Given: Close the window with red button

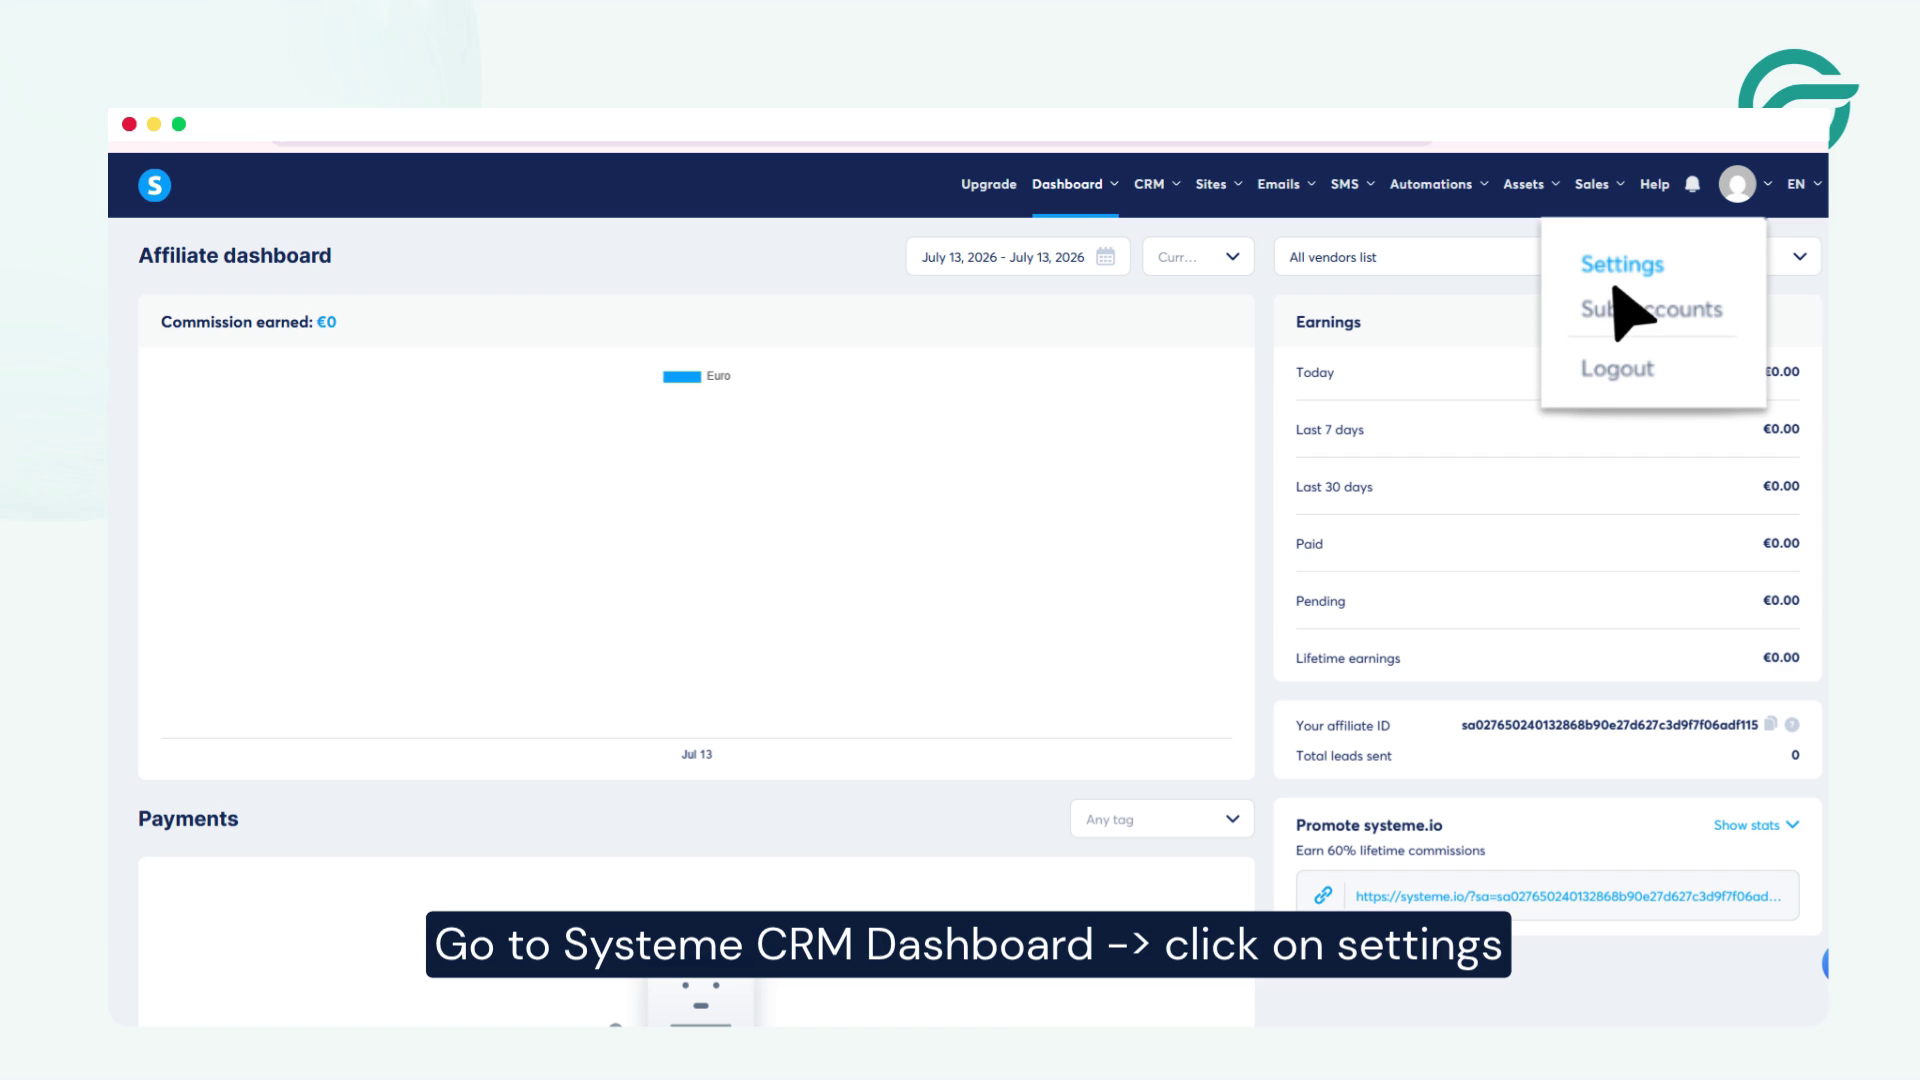Looking at the screenshot, I should click(x=129, y=124).
